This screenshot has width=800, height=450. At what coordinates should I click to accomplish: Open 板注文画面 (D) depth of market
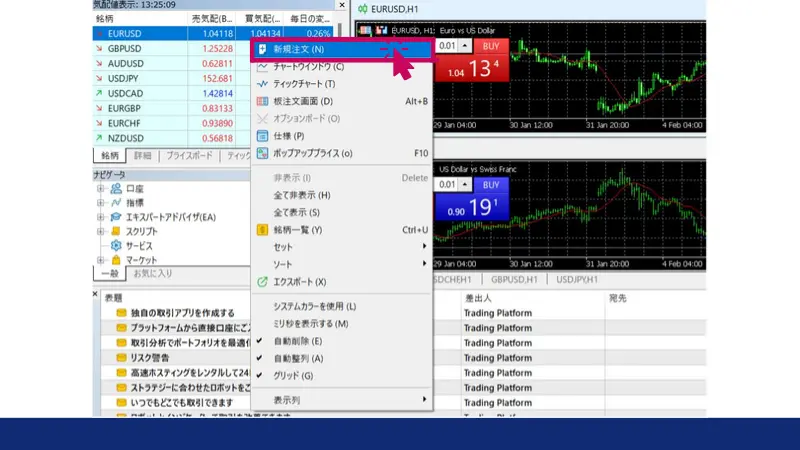(x=302, y=101)
